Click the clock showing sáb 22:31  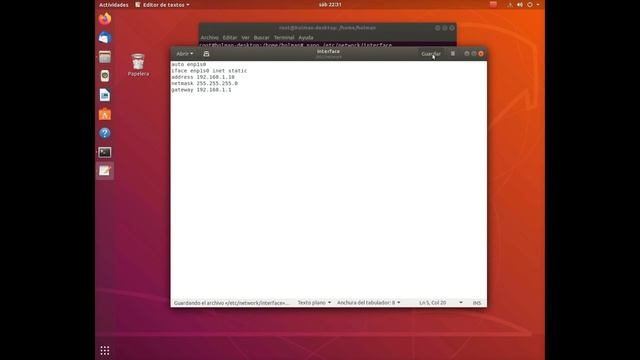click(x=330, y=4)
